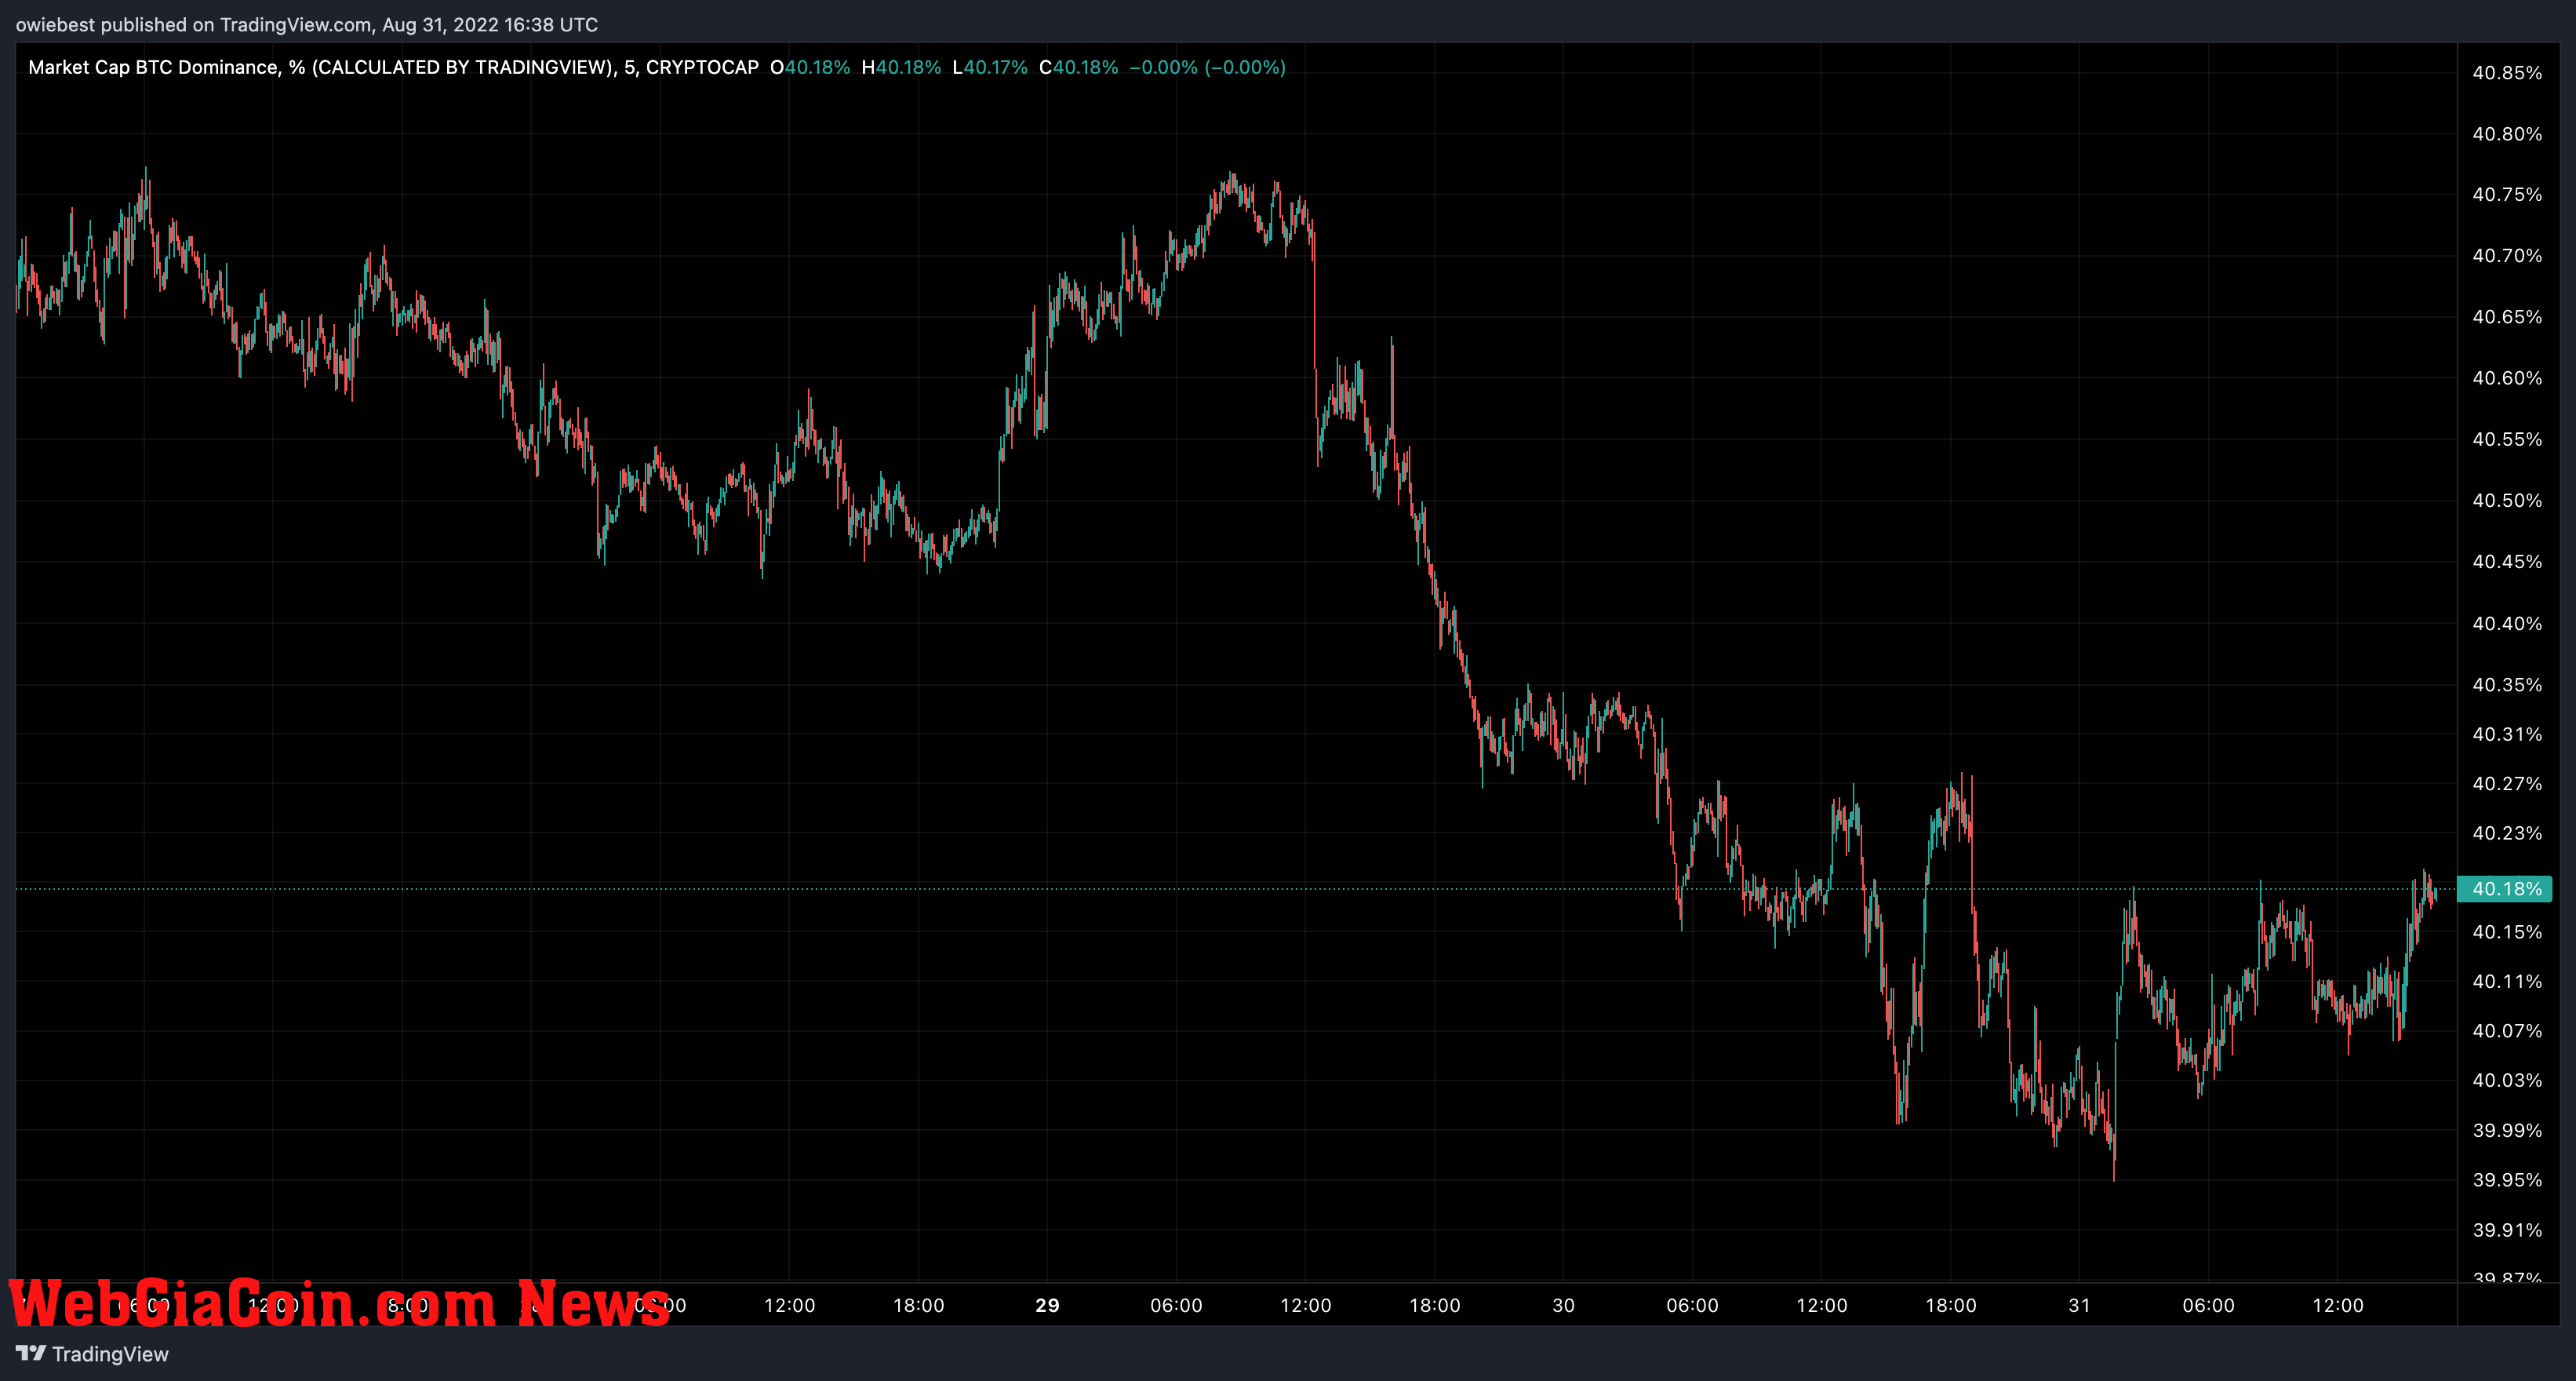Click the 40.40% price axis label
This screenshot has height=1381, width=2576.
tap(2507, 623)
